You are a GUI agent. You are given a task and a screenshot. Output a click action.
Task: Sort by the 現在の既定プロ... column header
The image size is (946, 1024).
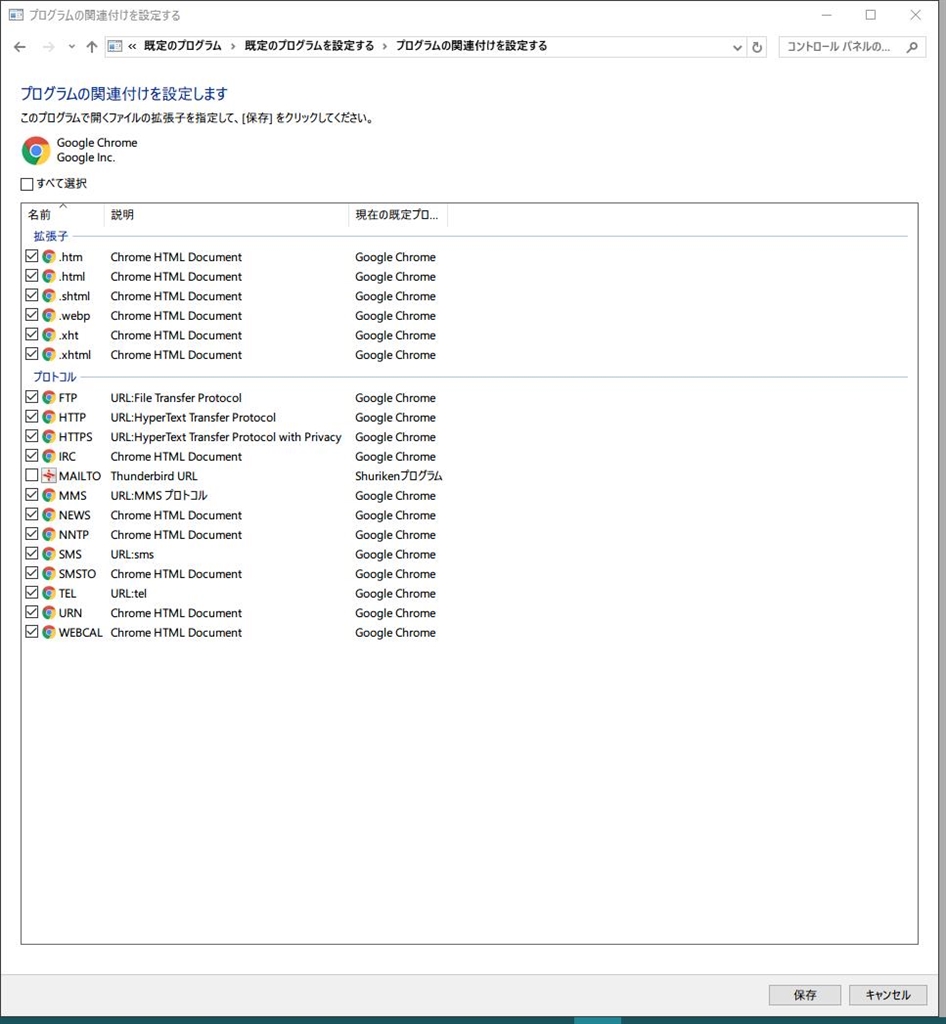click(398, 215)
